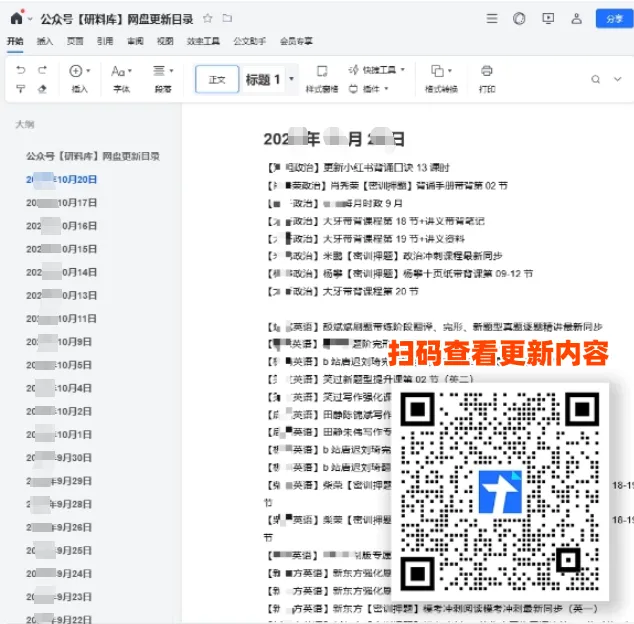Screen dimensions: 634x624
Task: Jump to the 9月30日 outline entry
Action: tap(59, 458)
